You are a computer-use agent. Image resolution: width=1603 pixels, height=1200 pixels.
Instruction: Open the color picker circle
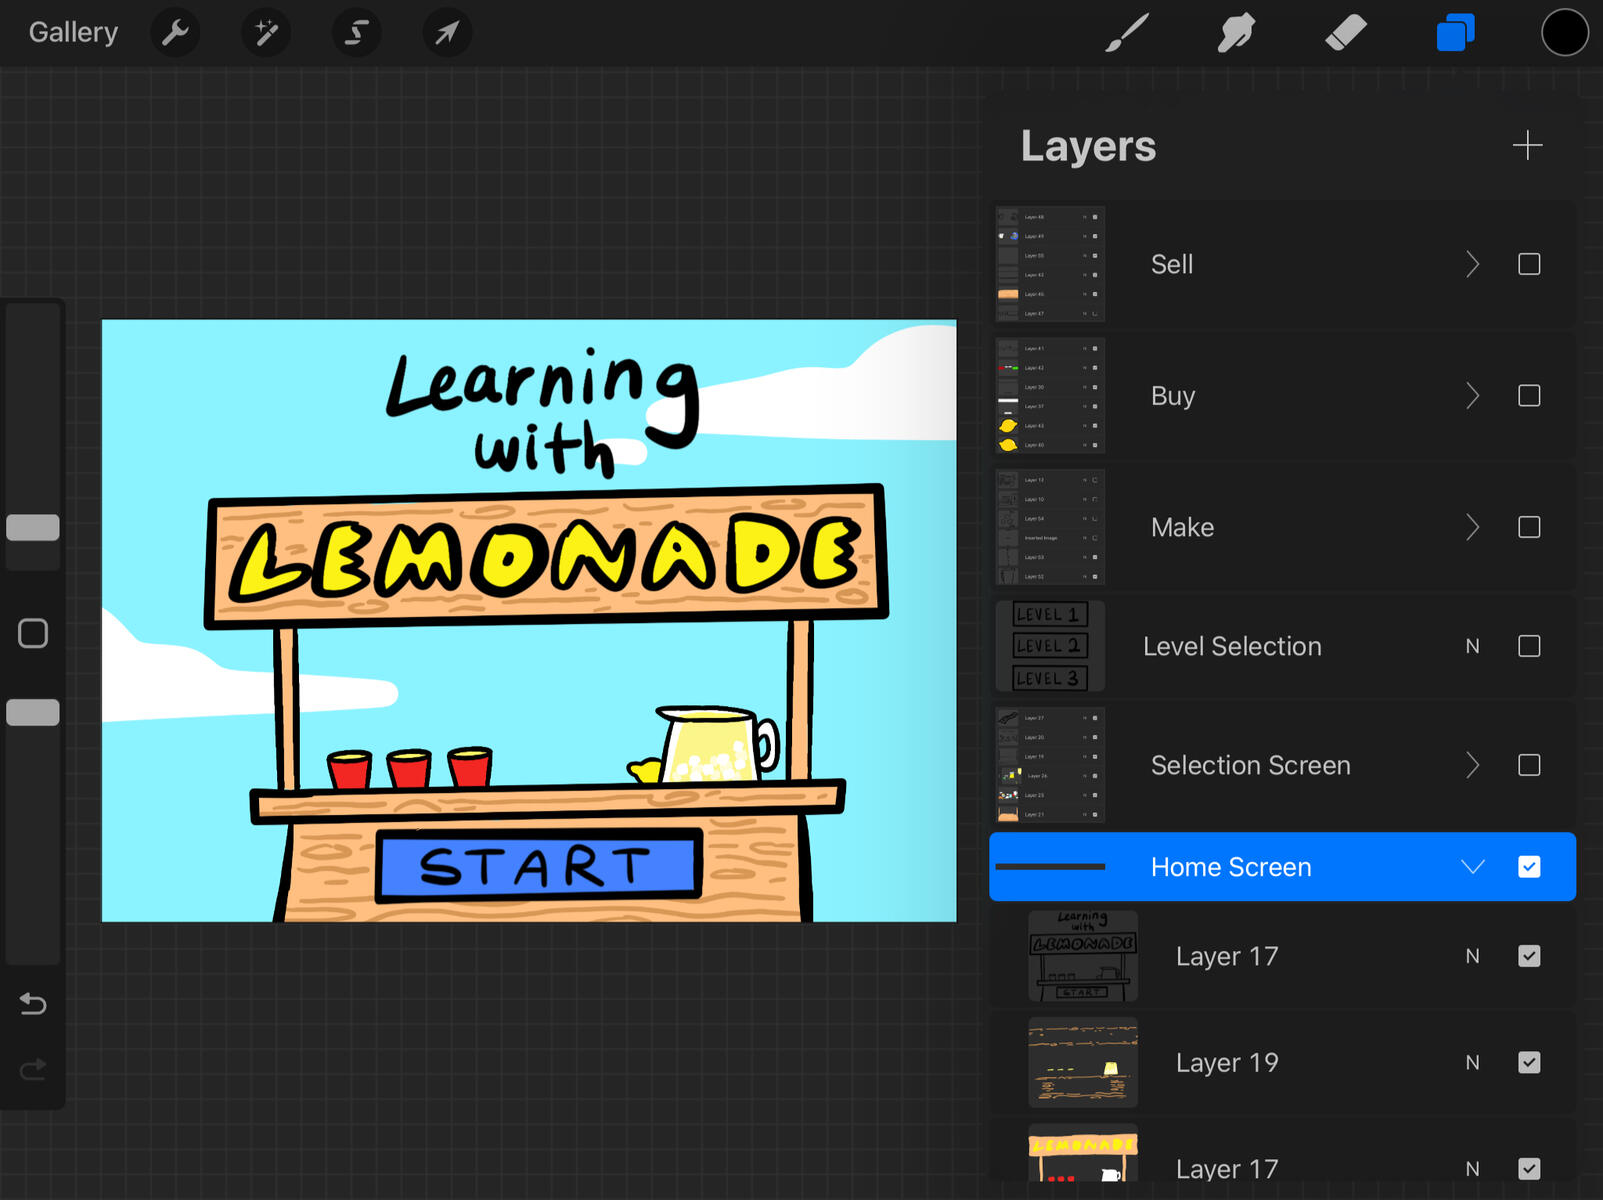pyautogui.click(x=1563, y=32)
